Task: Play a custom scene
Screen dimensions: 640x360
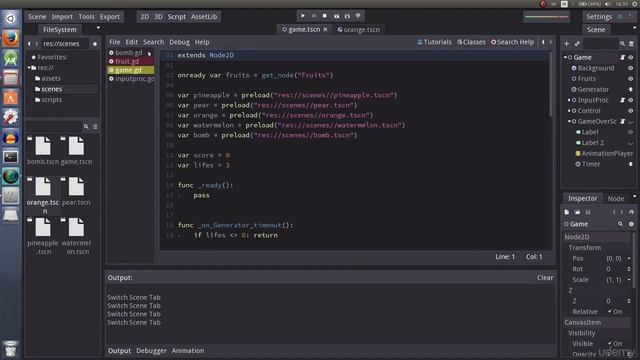Action: pyautogui.click(x=347, y=16)
